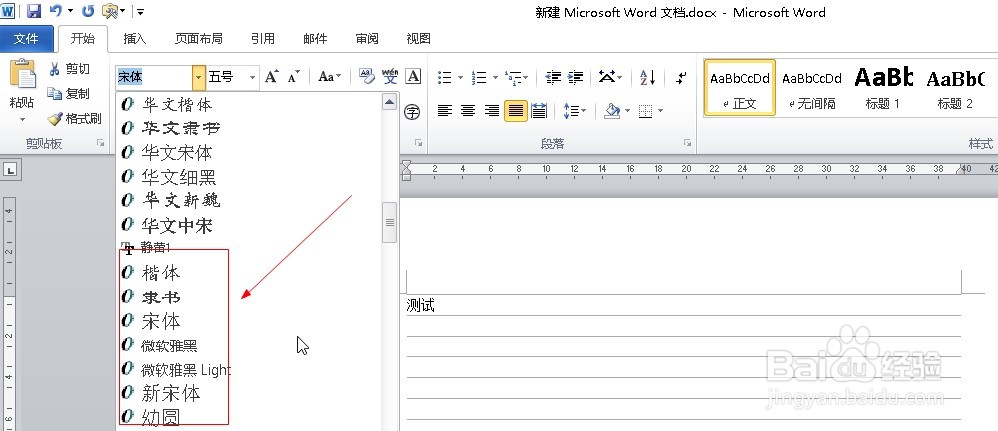Click the Save icon in quick access toolbar
Viewport: 998px width, 431px height.
point(33,10)
